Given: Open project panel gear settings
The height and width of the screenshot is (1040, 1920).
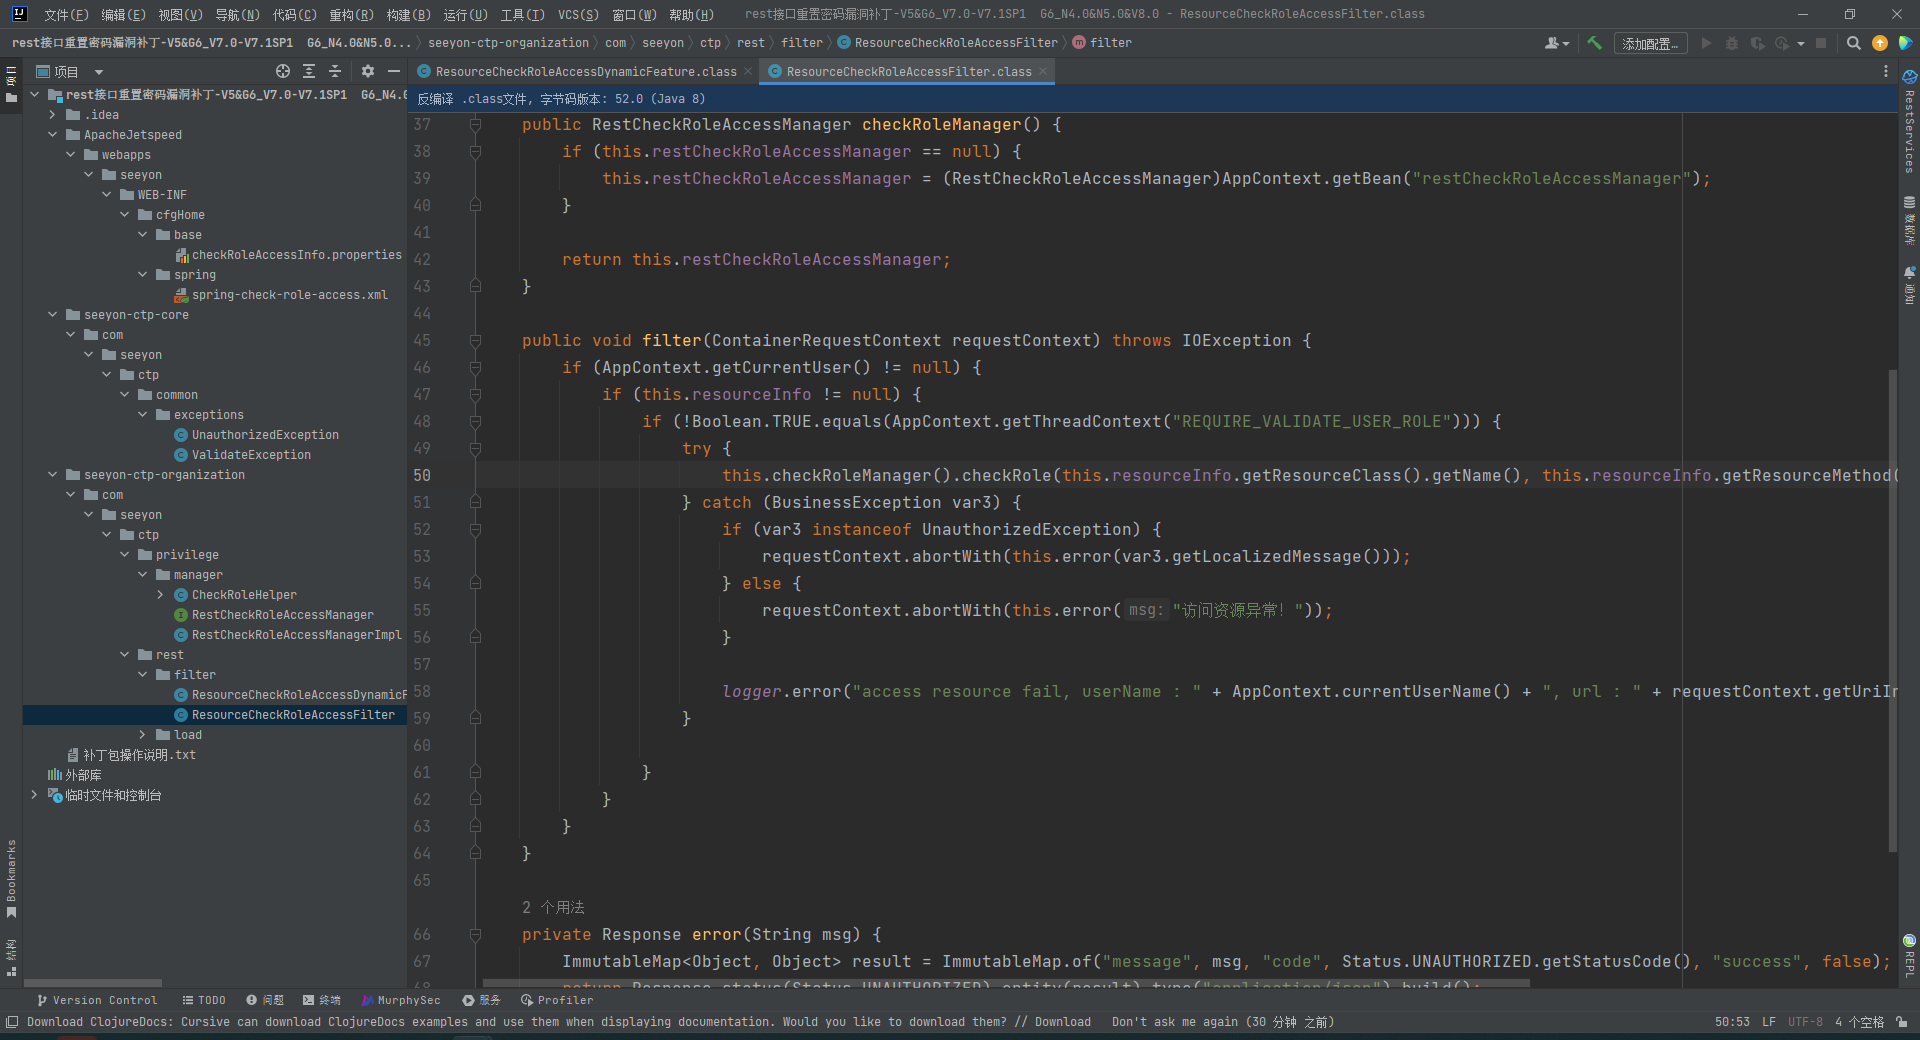Looking at the screenshot, I should pos(367,72).
